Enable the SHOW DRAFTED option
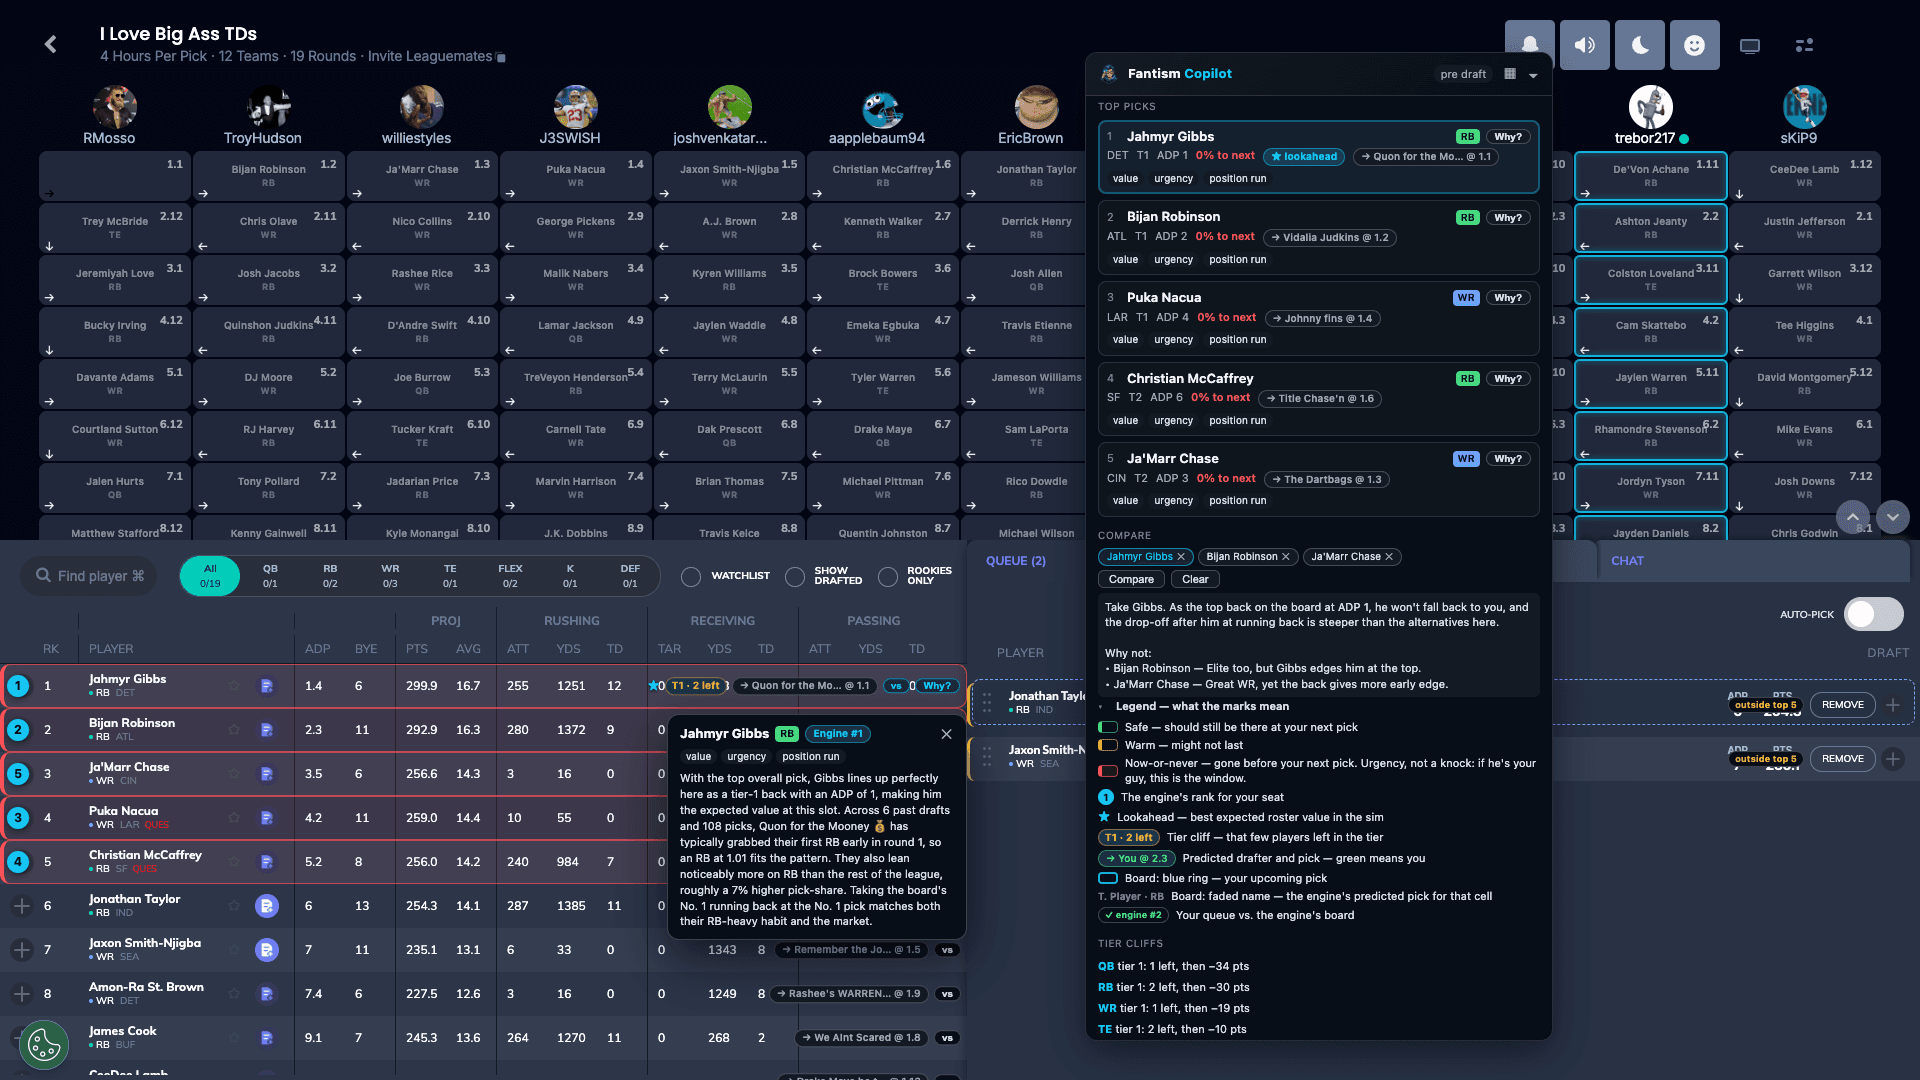The image size is (1920, 1080). (x=795, y=576)
